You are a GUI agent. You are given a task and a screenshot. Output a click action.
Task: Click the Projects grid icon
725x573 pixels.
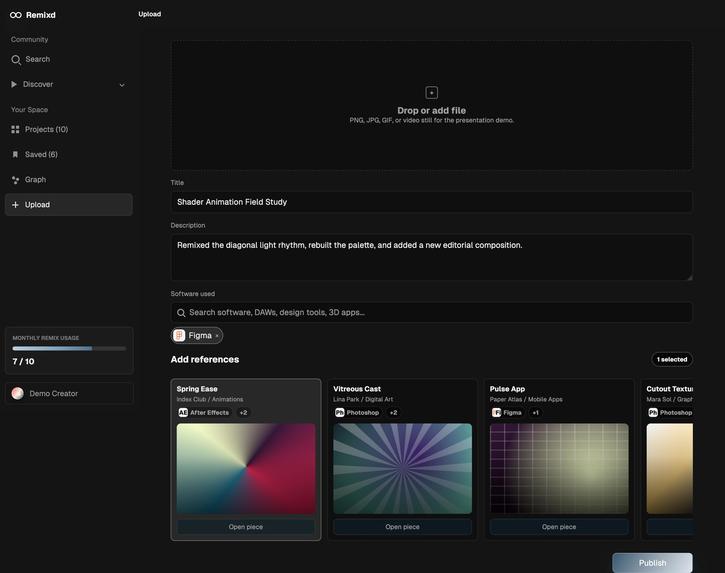(15, 129)
